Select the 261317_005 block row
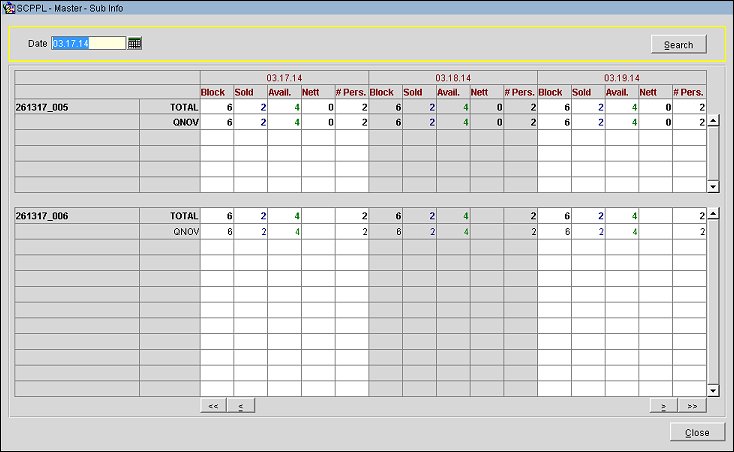 (76, 107)
